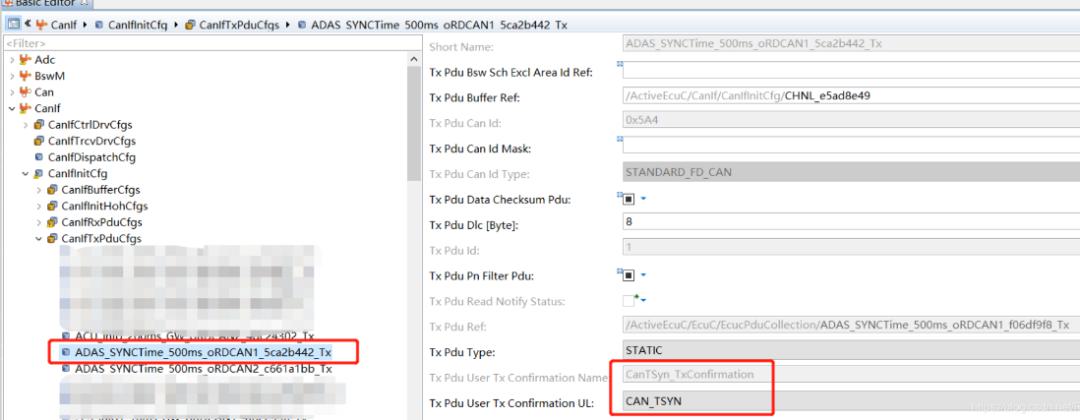
Task: Select the CanIf tree item
Action: tap(48, 108)
